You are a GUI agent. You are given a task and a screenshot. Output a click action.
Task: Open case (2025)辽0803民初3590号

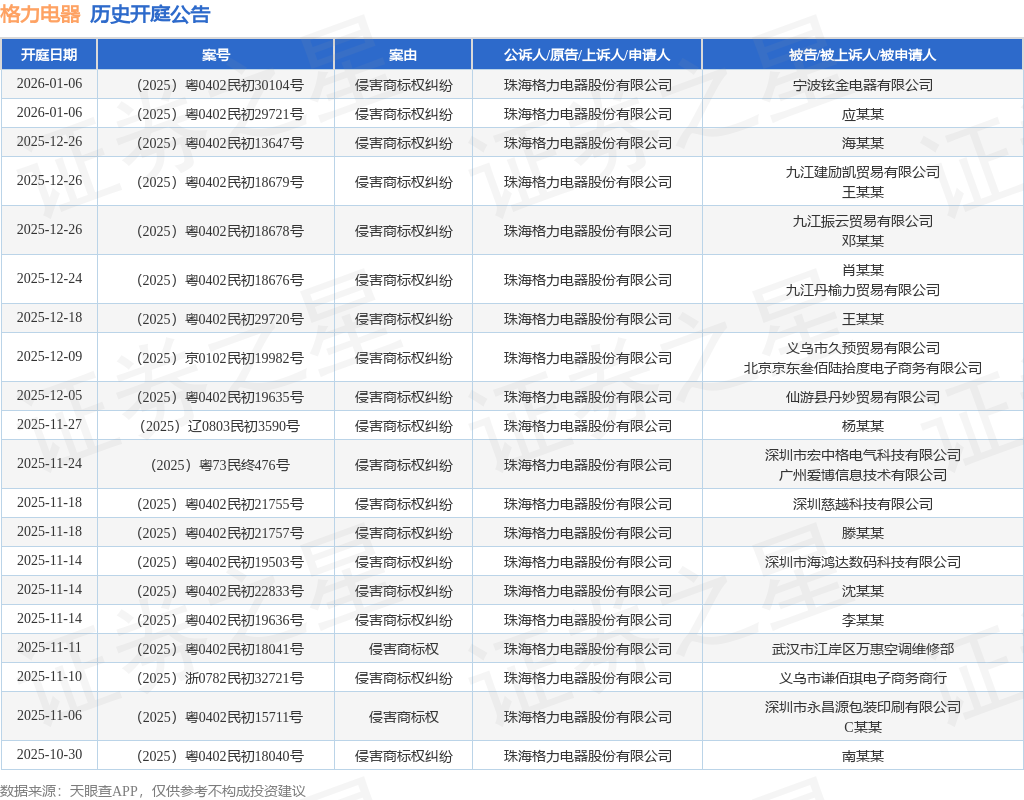click(220, 426)
